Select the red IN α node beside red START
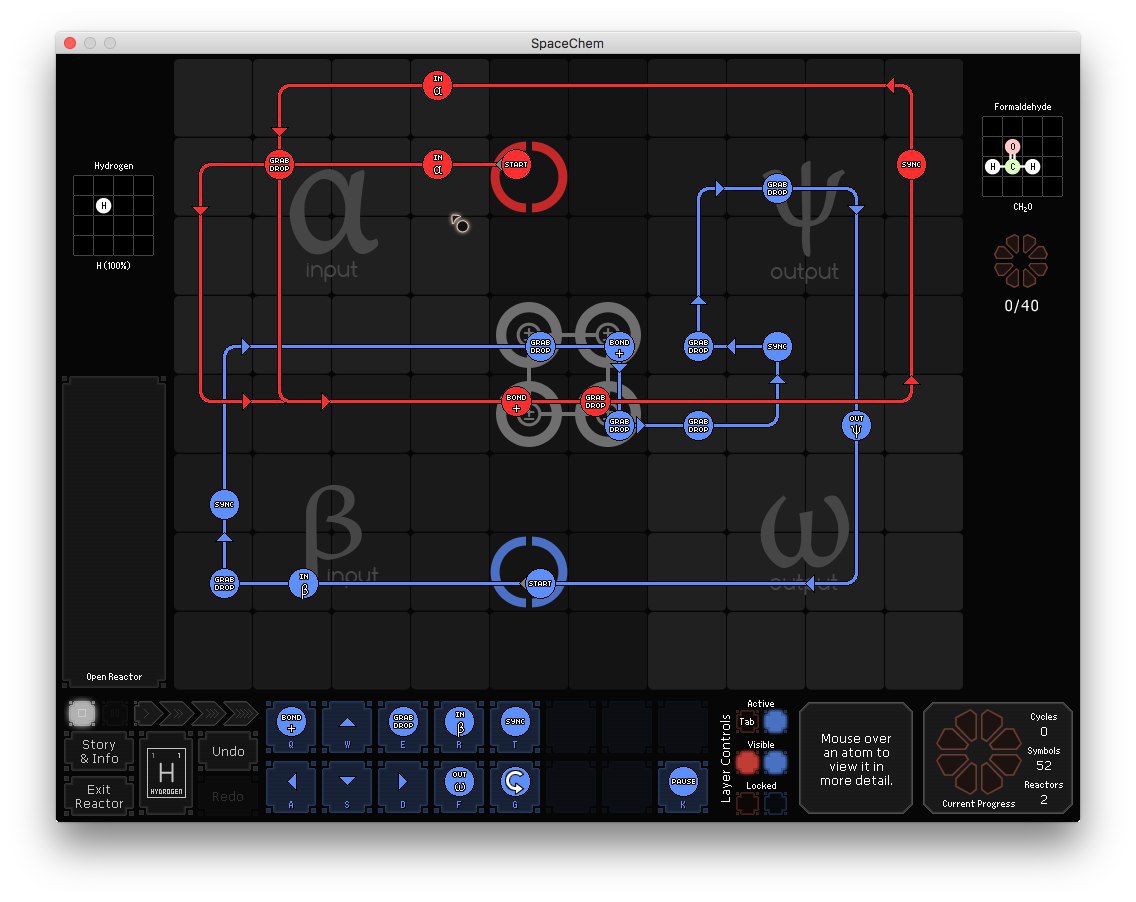 [x=438, y=164]
